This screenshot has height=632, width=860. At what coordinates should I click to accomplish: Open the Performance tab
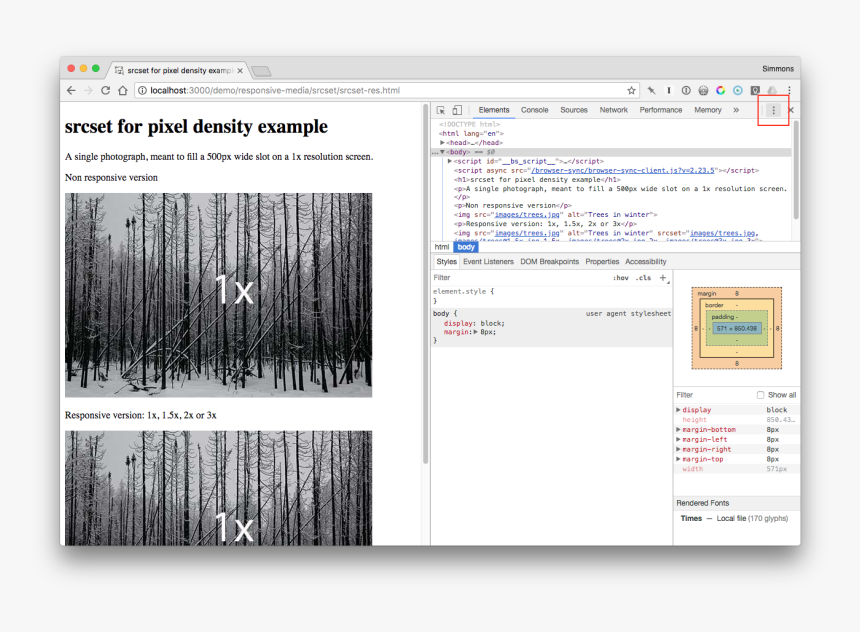[661, 110]
